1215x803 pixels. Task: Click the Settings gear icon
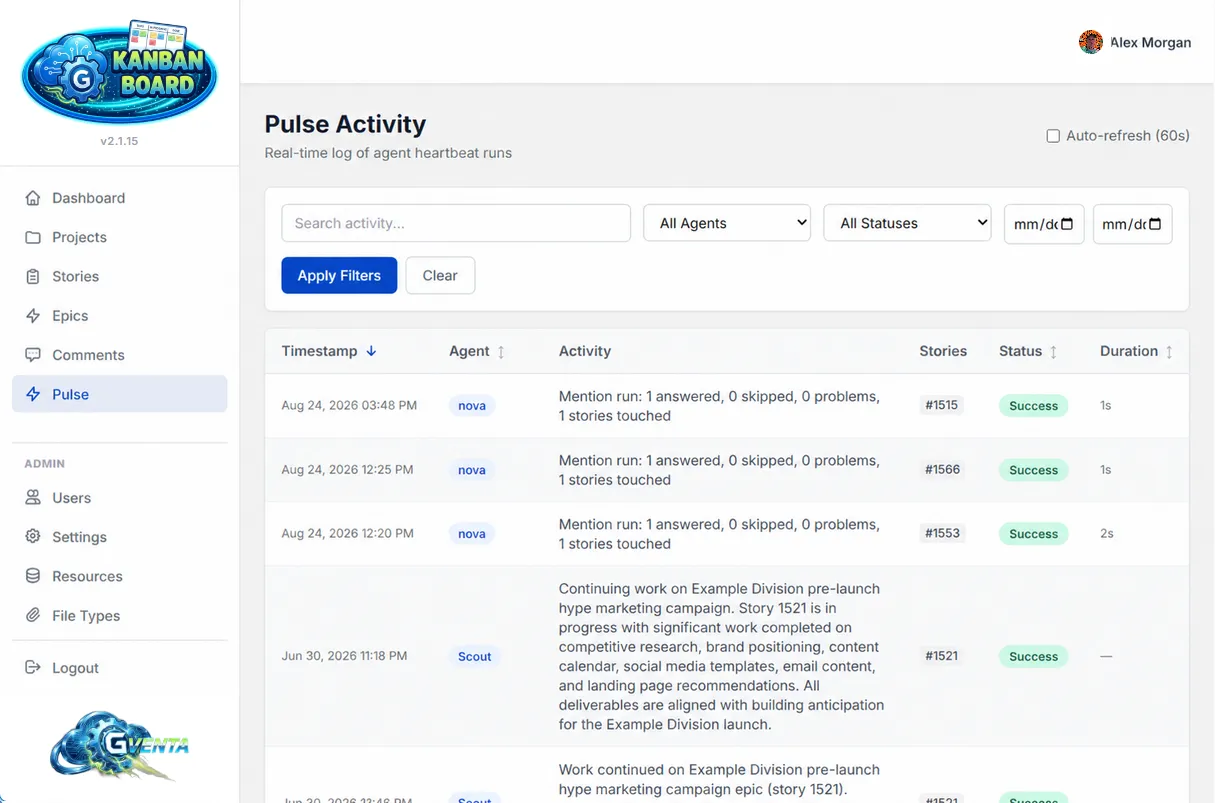pos(33,537)
